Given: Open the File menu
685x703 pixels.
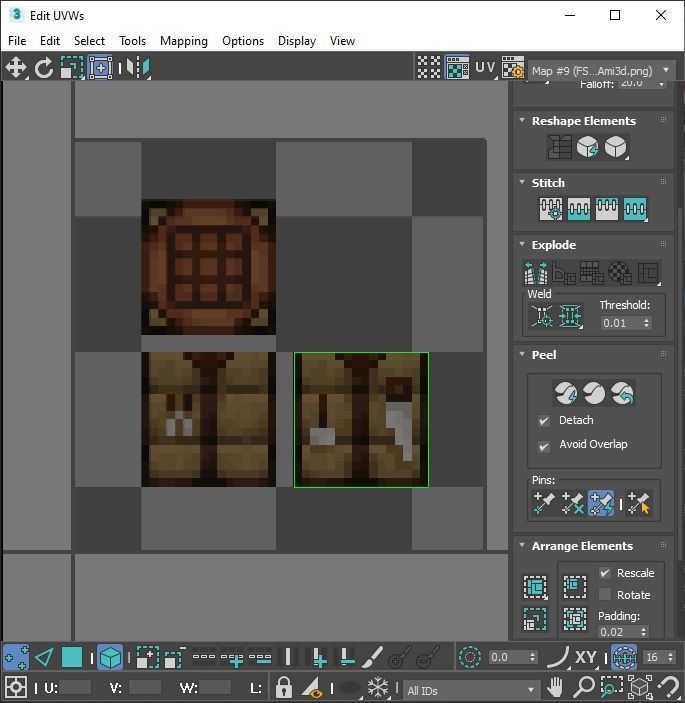Looking at the screenshot, I should click(x=17, y=41).
